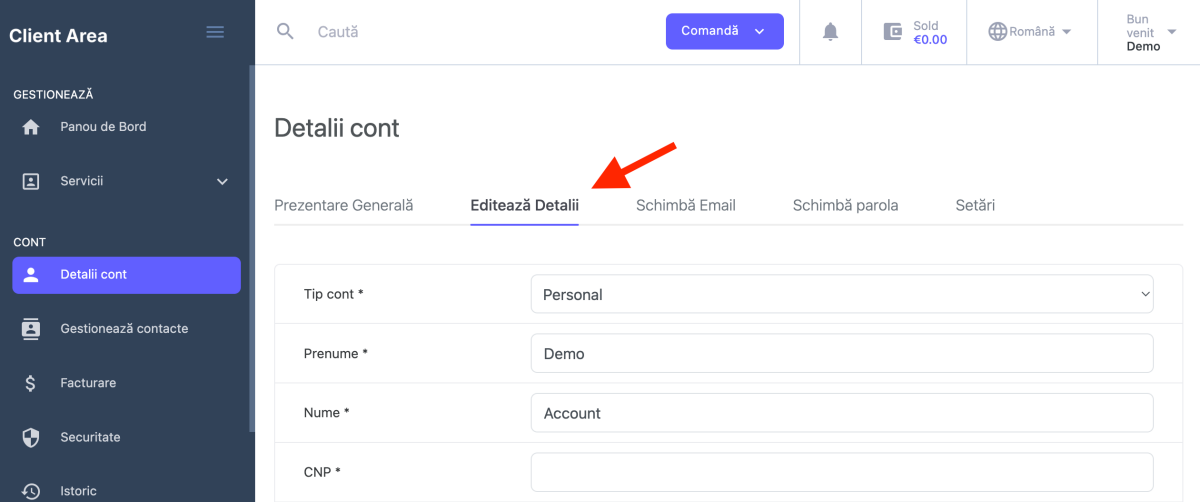Switch to Schimbă parola tab
The width and height of the screenshot is (1200, 502).
(845, 205)
